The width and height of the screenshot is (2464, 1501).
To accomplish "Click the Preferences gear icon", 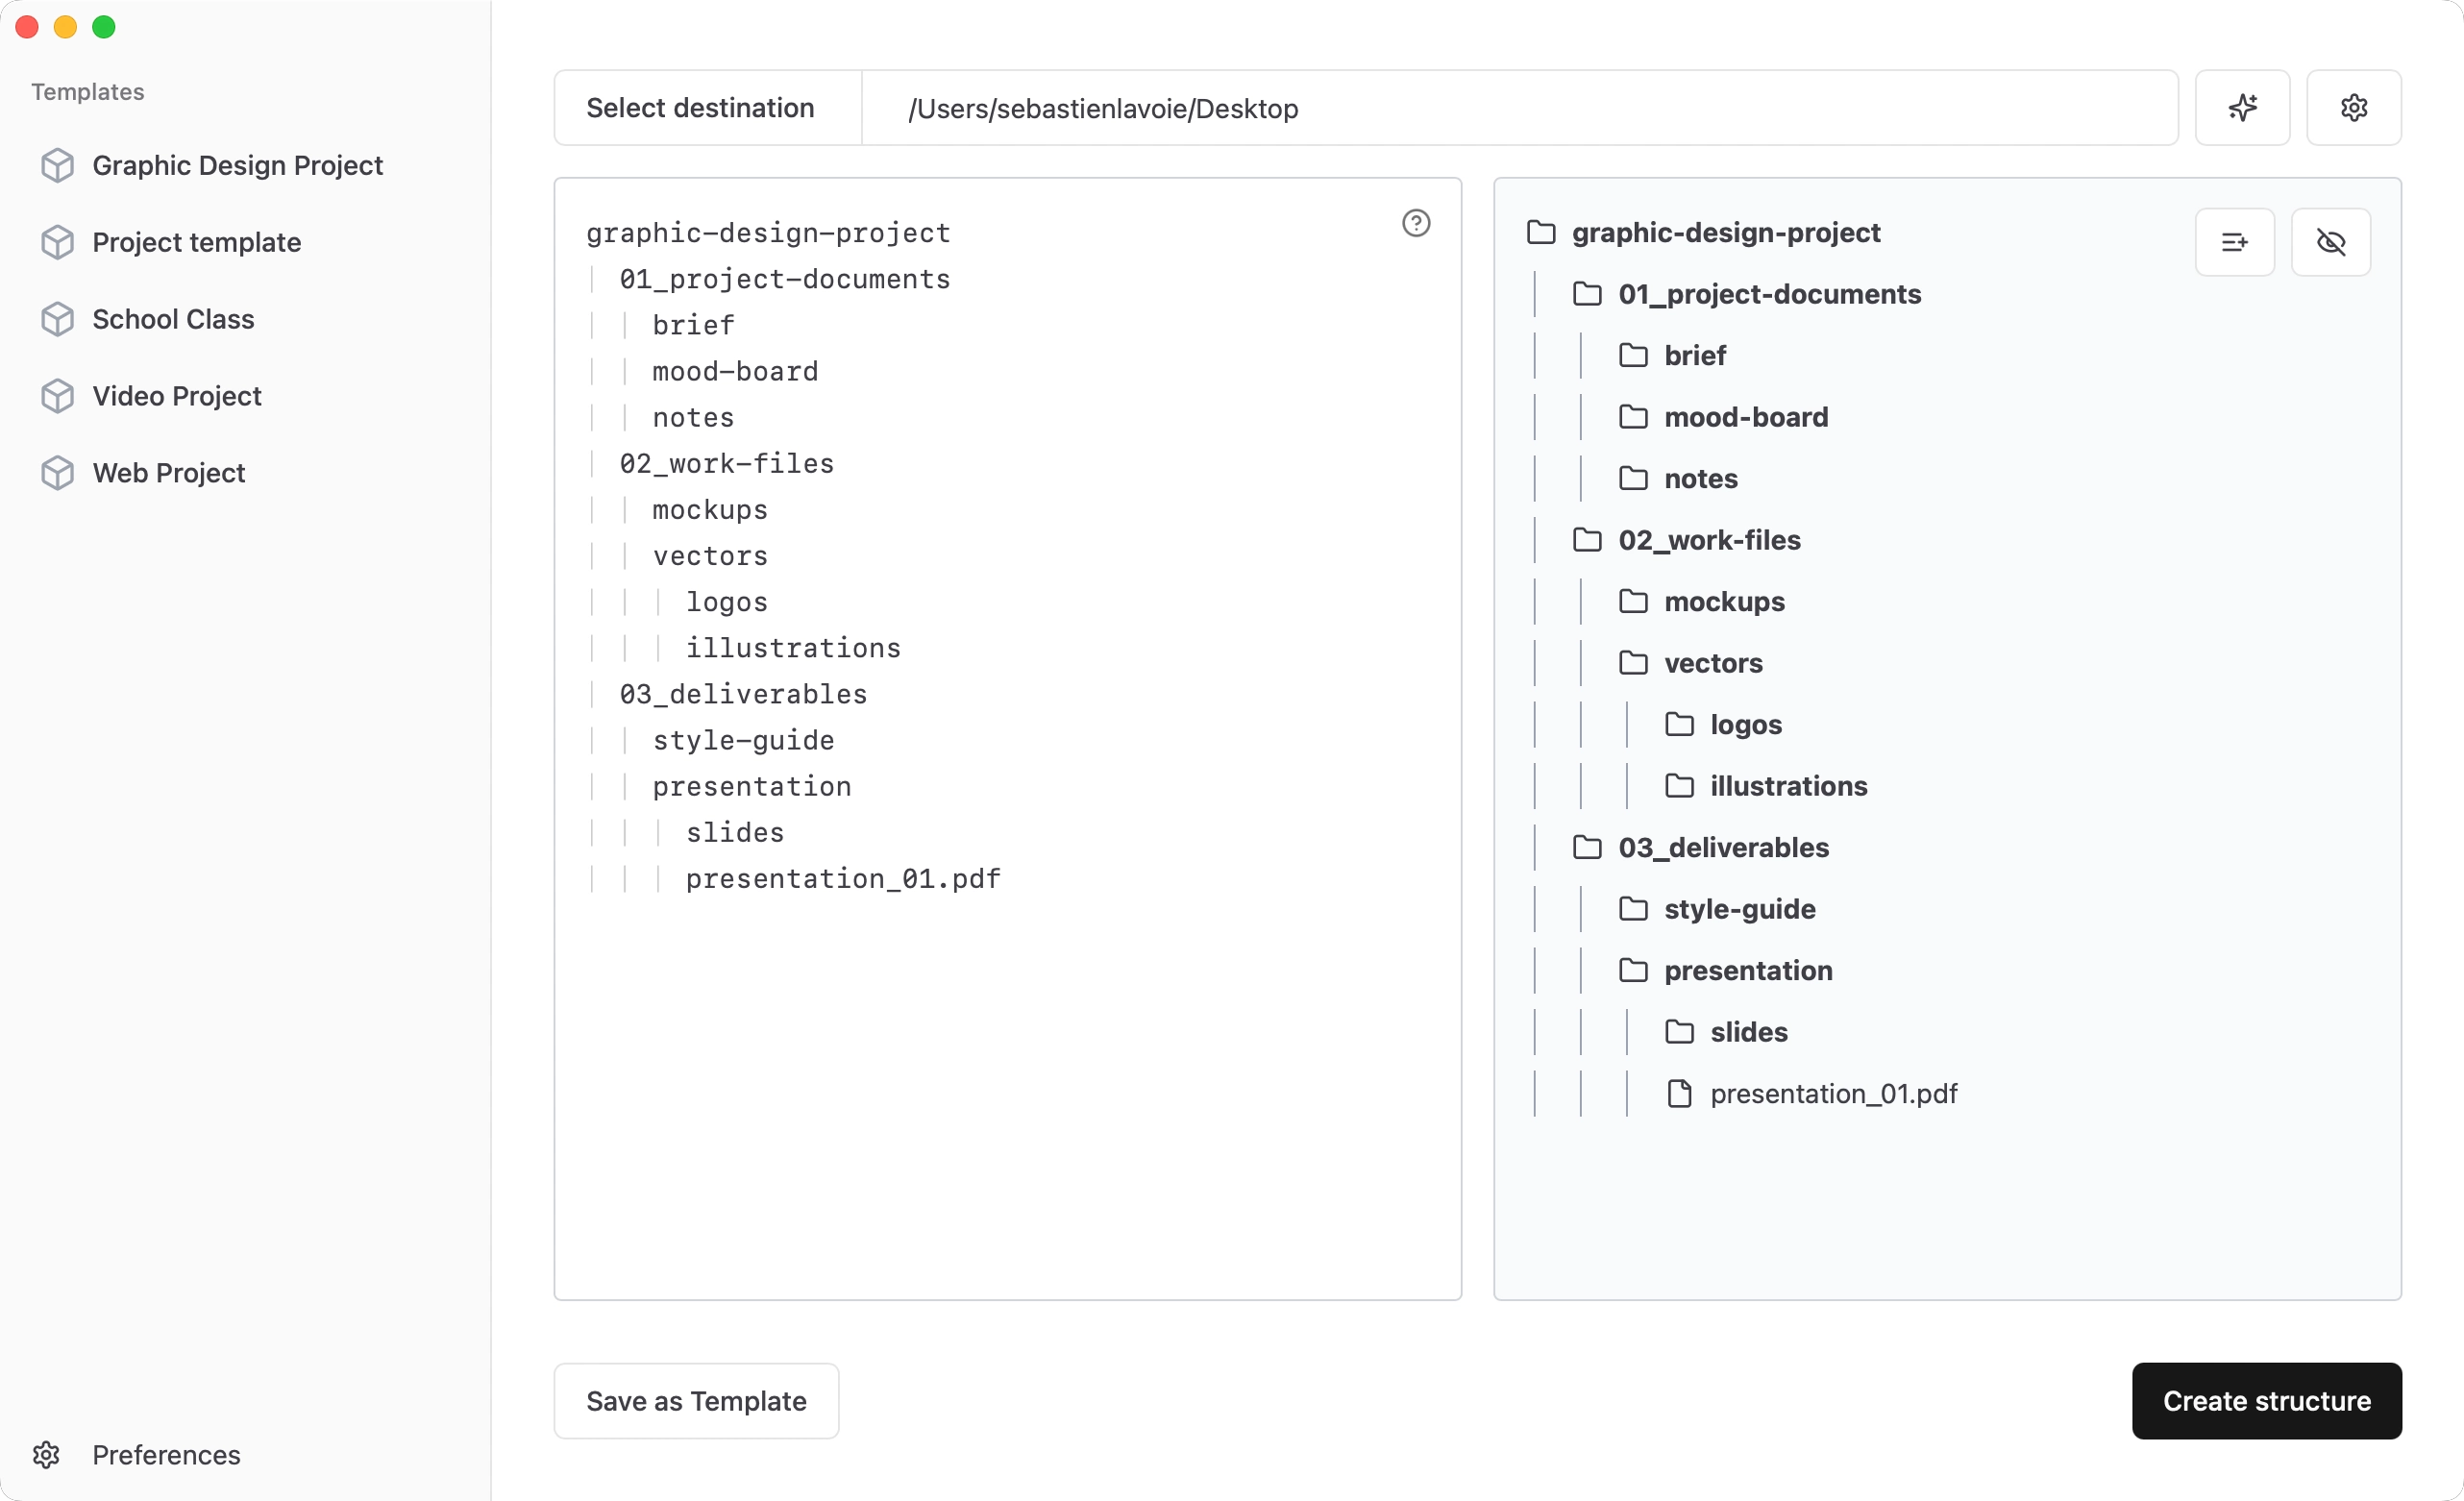I will click(x=46, y=1454).
